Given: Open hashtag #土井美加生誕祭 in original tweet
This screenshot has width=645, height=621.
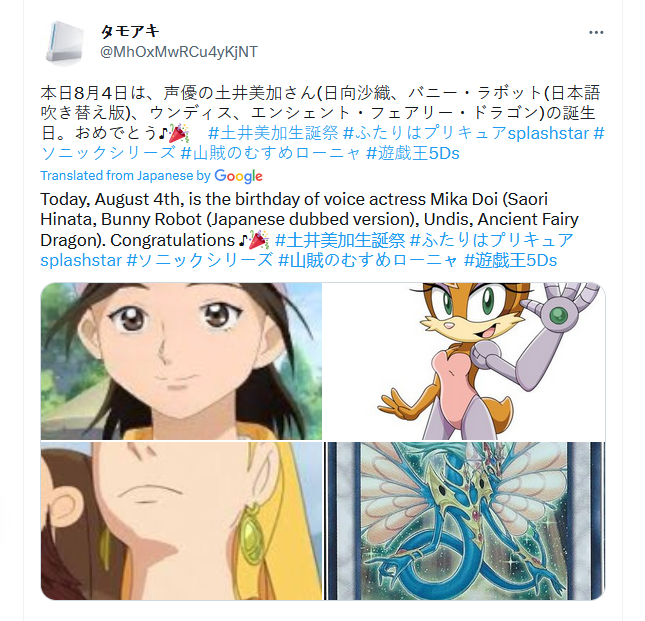Looking at the screenshot, I should click(273, 133).
